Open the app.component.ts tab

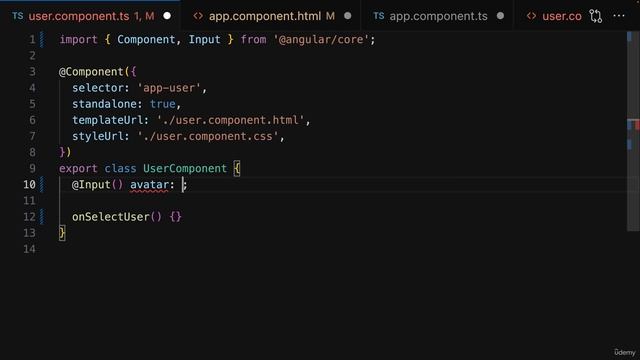click(438, 16)
